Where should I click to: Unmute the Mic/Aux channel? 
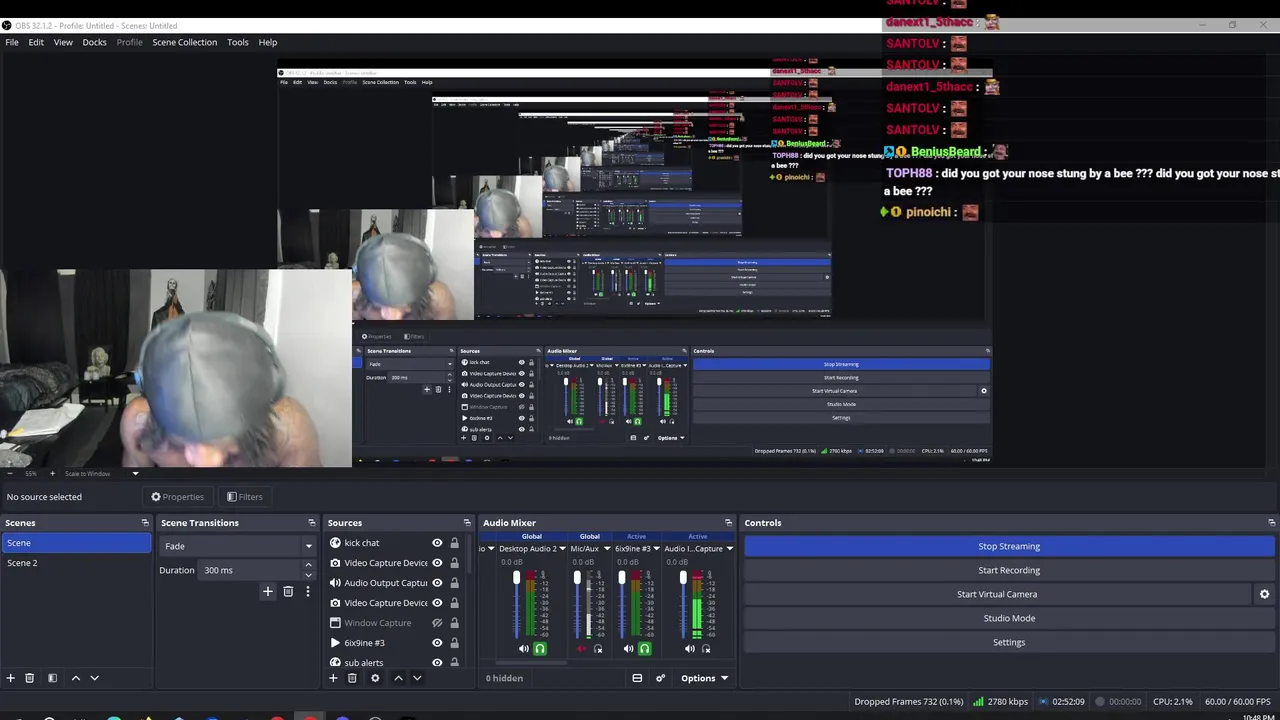tap(582, 649)
